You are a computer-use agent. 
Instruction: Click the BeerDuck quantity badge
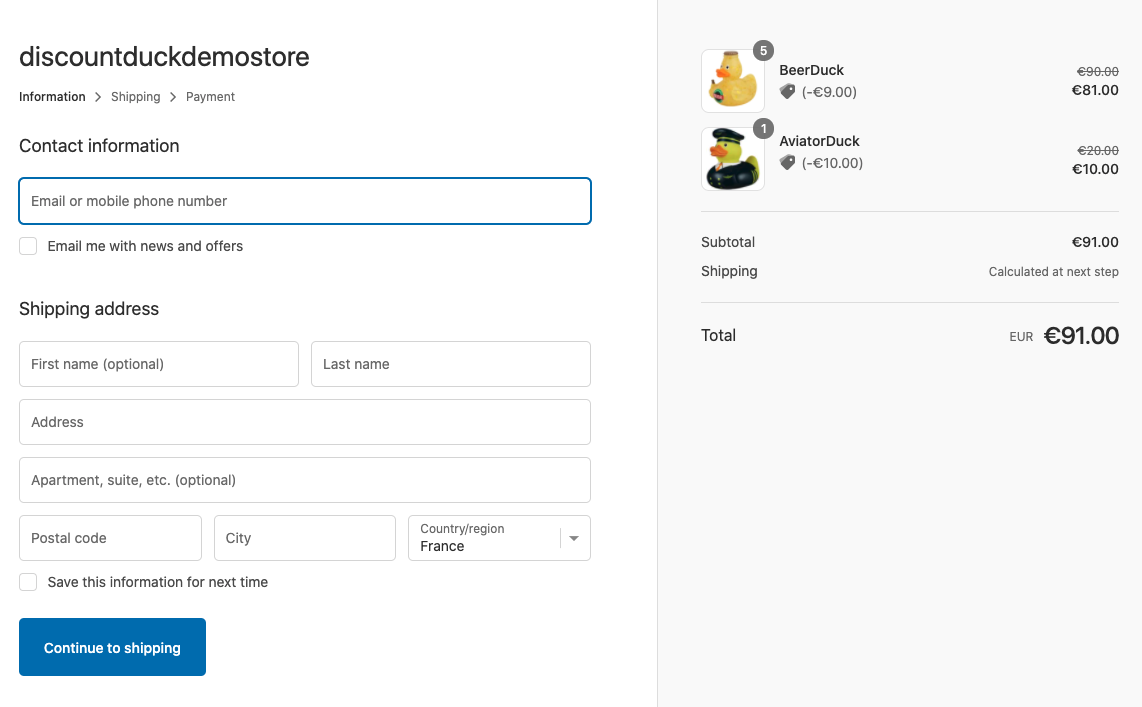point(763,51)
